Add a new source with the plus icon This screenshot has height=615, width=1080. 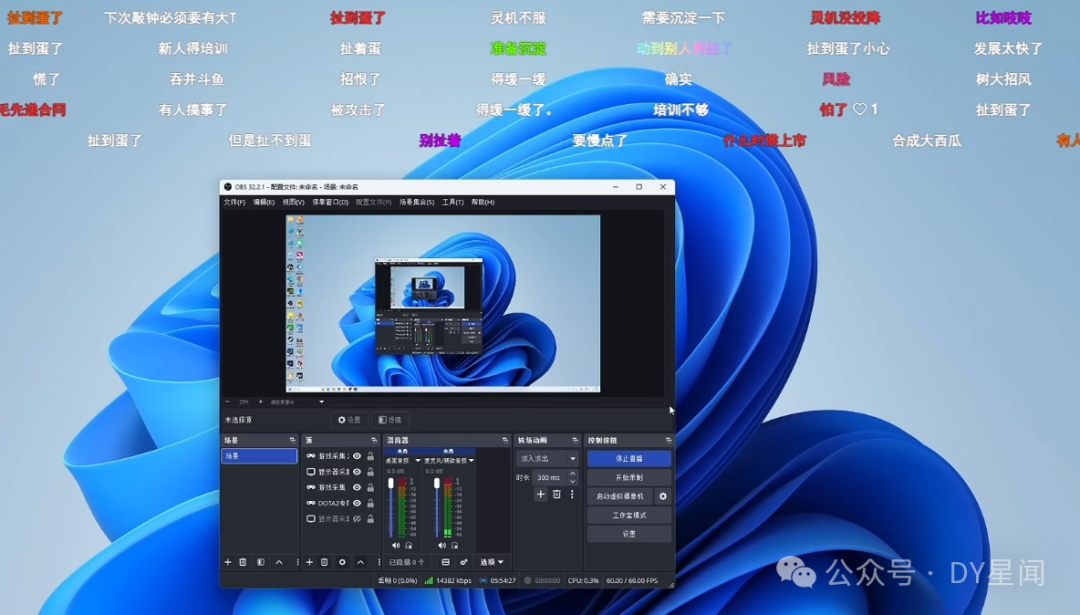[x=309, y=562]
